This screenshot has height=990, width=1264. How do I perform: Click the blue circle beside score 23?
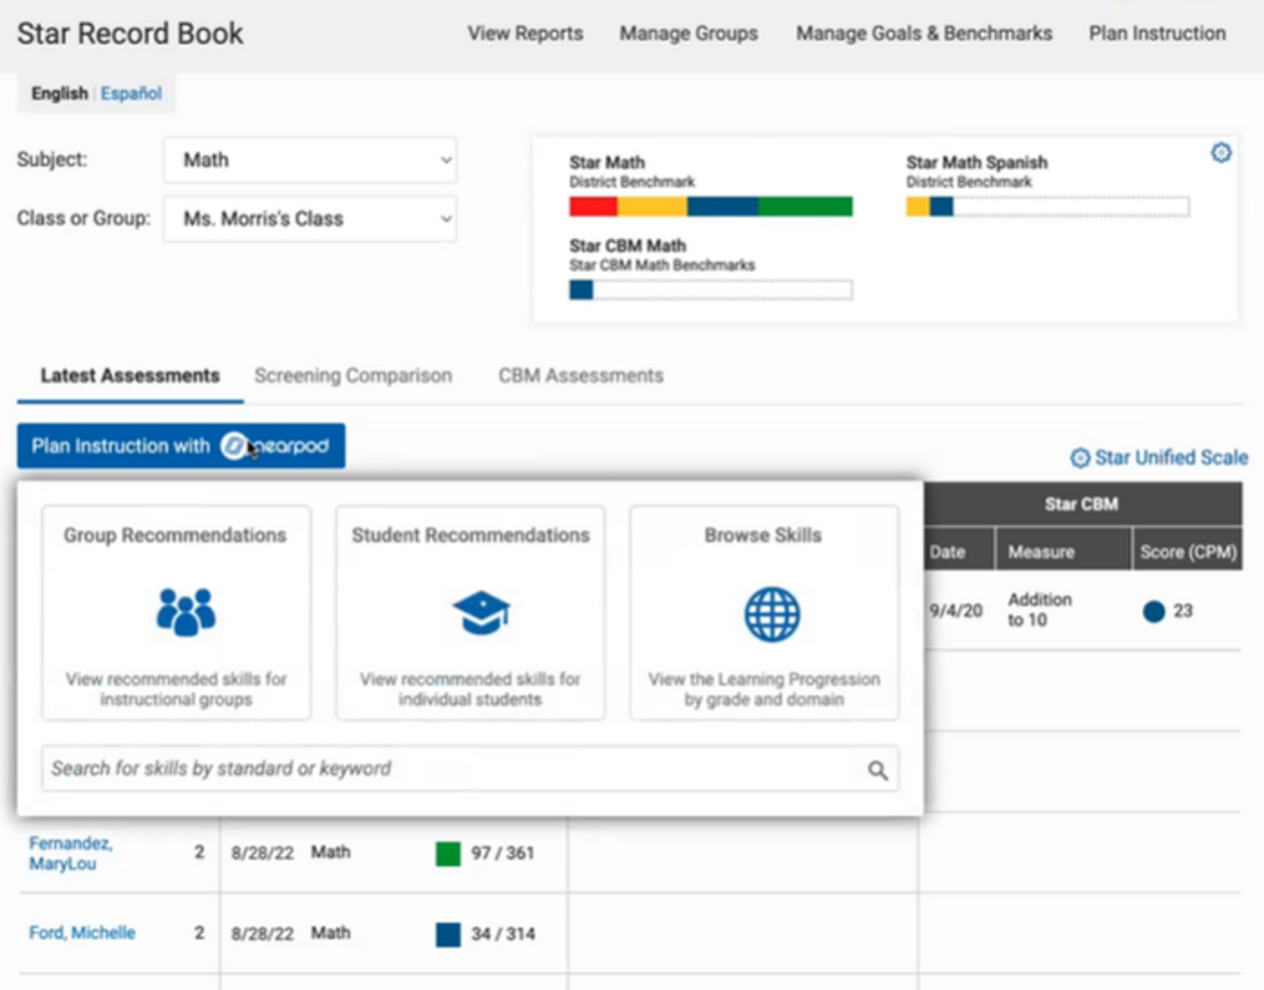tap(1153, 611)
